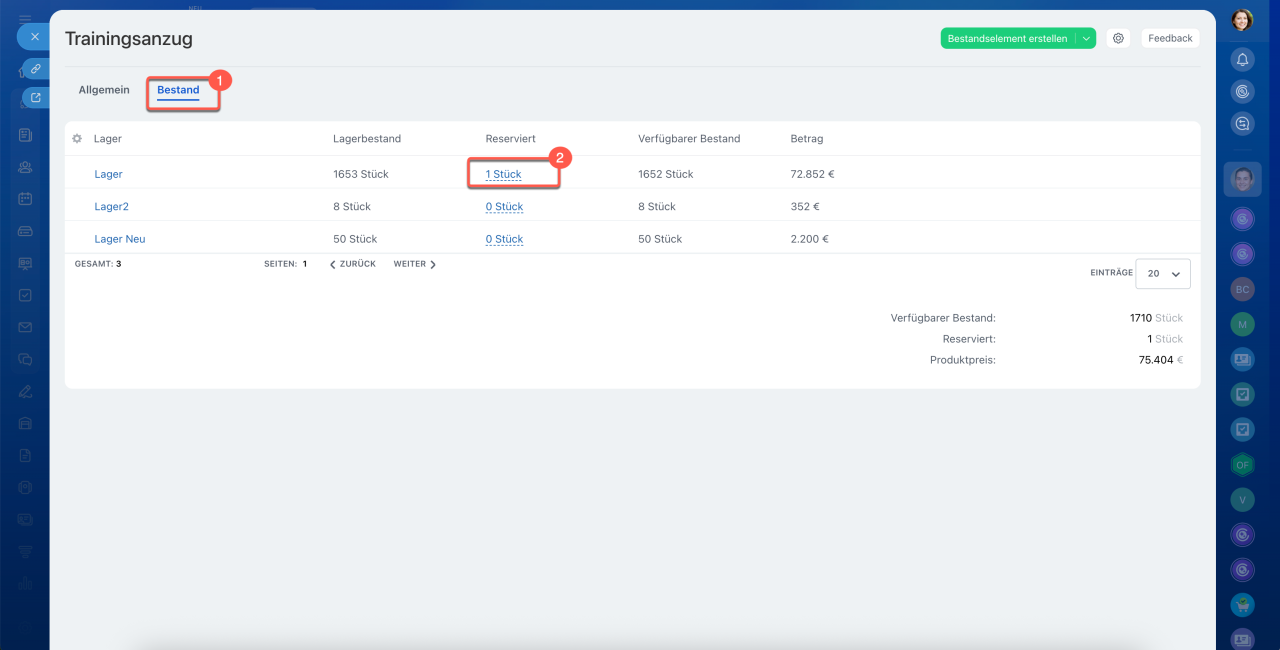Viewport: 1280px width, 650px height.
Task: Open the chat bubbles icon in the left sidebar
Action: tap(25, 359)
